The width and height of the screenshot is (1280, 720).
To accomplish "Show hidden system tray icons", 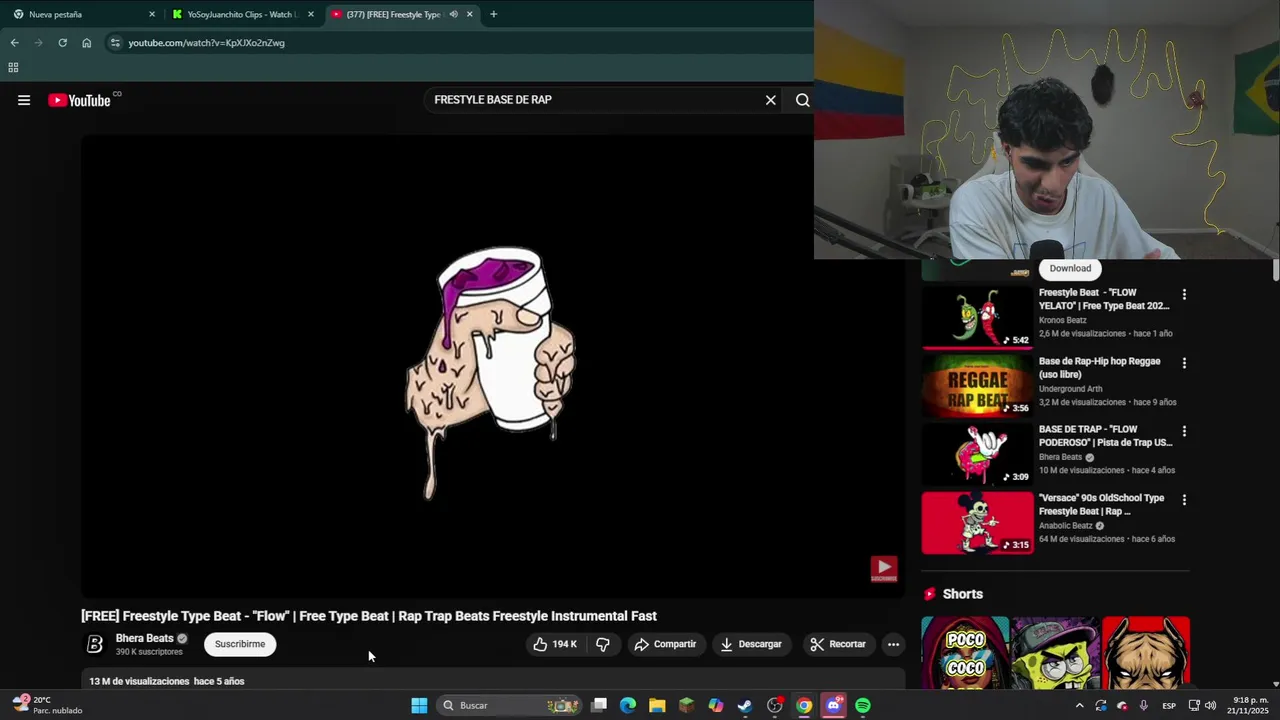I will point(1079,705).
